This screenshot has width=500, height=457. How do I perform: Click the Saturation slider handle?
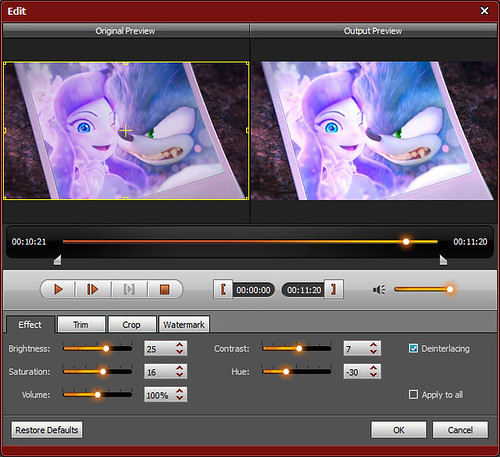click(x=103, y=372)
